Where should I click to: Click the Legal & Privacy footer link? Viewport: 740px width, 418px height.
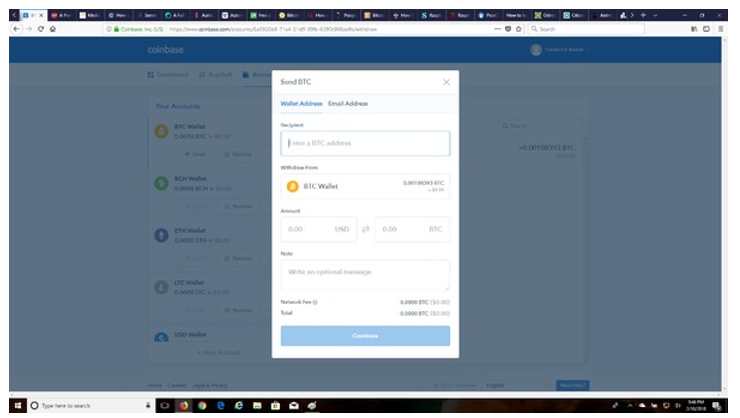click(210, 385)
